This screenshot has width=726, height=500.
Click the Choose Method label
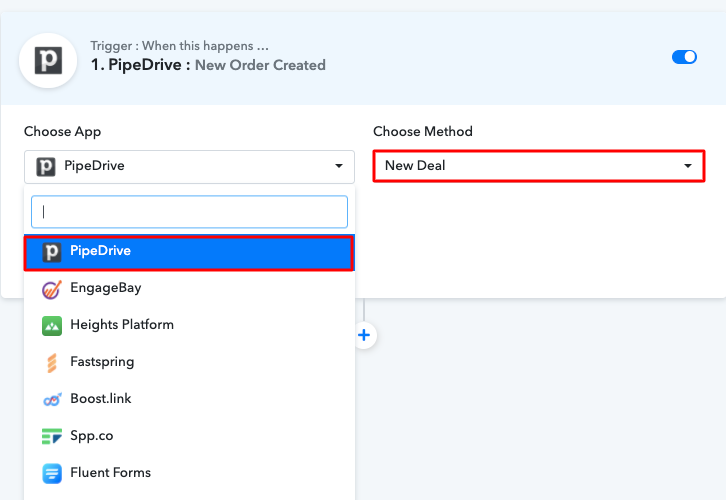click(423, 131)
